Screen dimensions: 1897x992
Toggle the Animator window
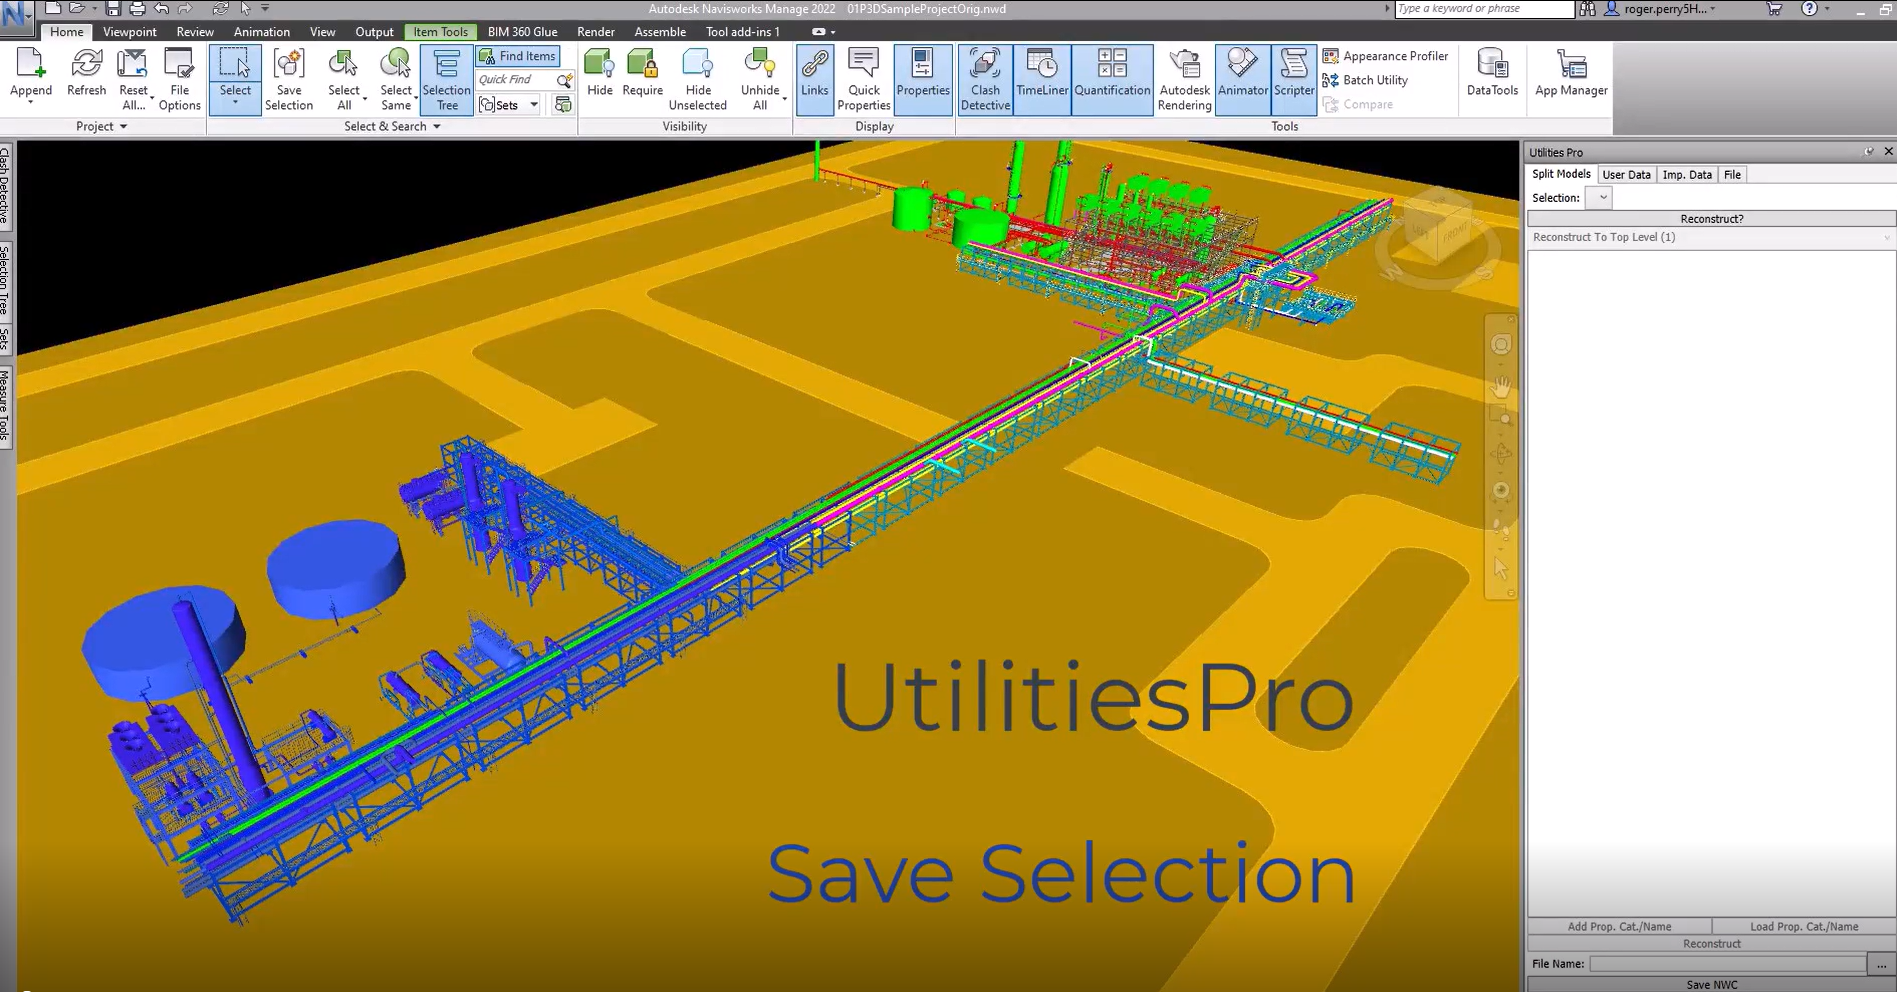pyautogui.click(x=1243, y=79)
